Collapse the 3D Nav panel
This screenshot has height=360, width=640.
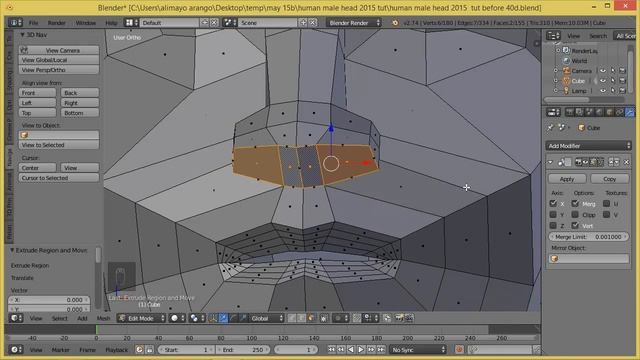pos(22,35)
